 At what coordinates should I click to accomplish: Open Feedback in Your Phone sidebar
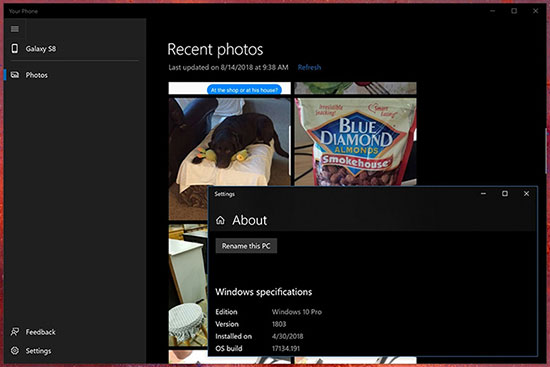coord(40,332)
